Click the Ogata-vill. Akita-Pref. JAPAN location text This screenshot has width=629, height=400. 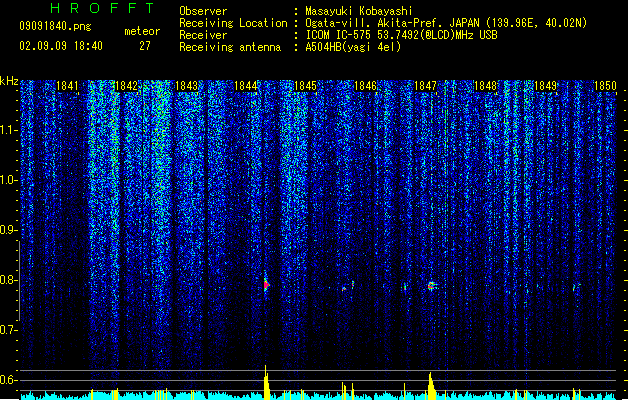[x=446, y=23]
